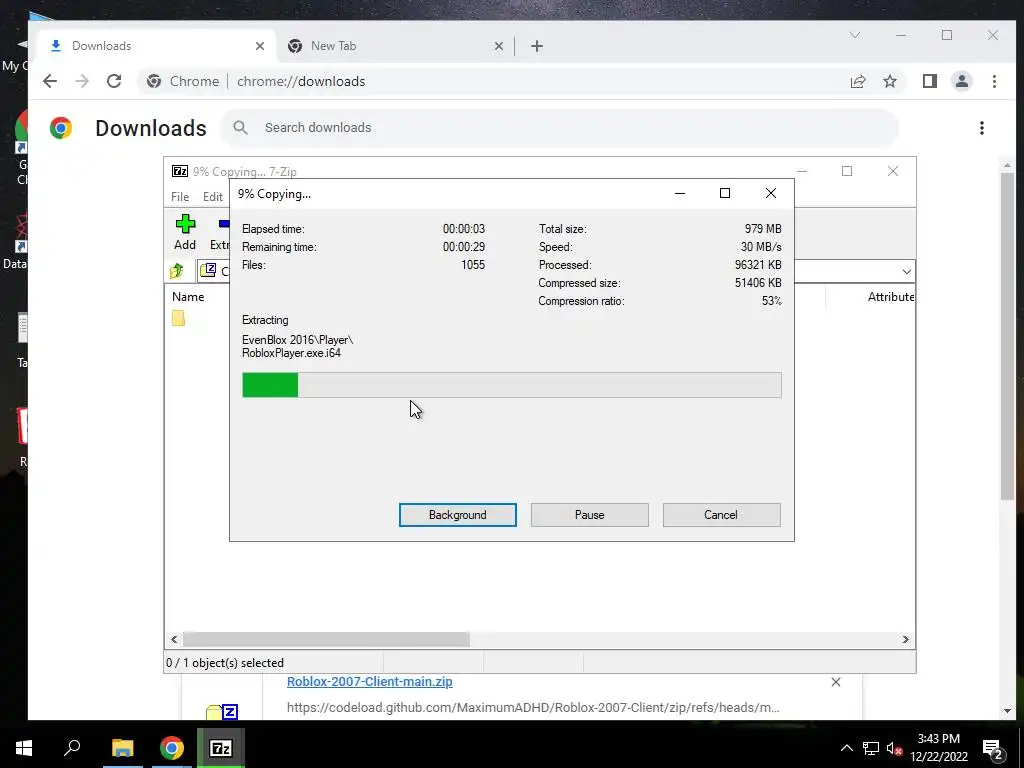Toggle Chrome side panel icon
Image resolution: width=1024 pixels, height=768 pixels.
pos(929,81)
